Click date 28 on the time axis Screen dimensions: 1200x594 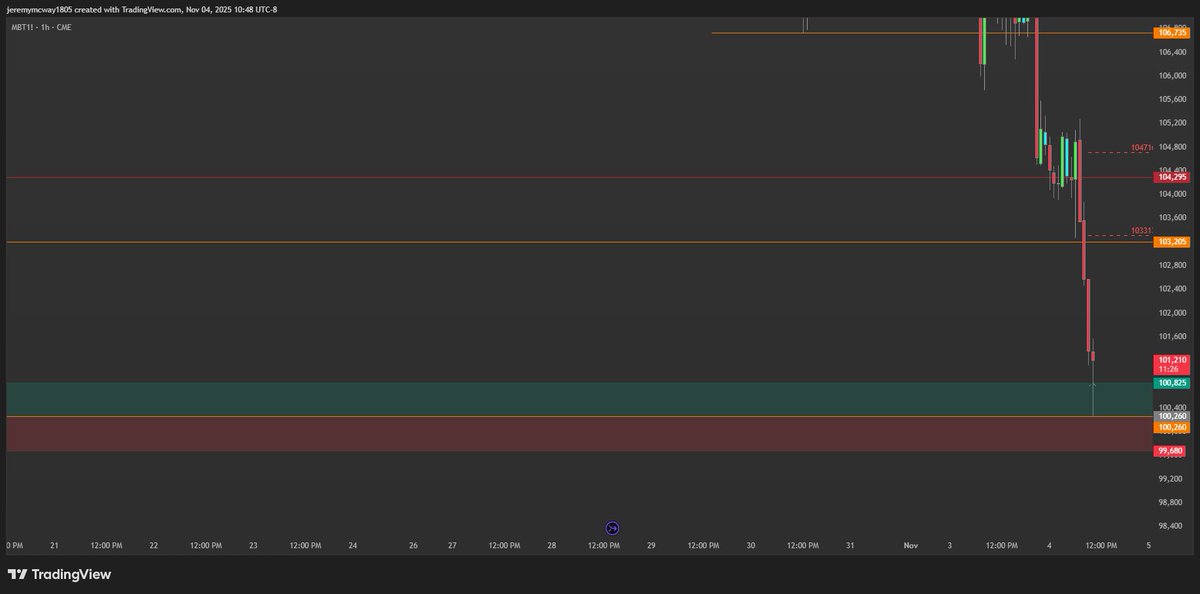pos(552,546)
